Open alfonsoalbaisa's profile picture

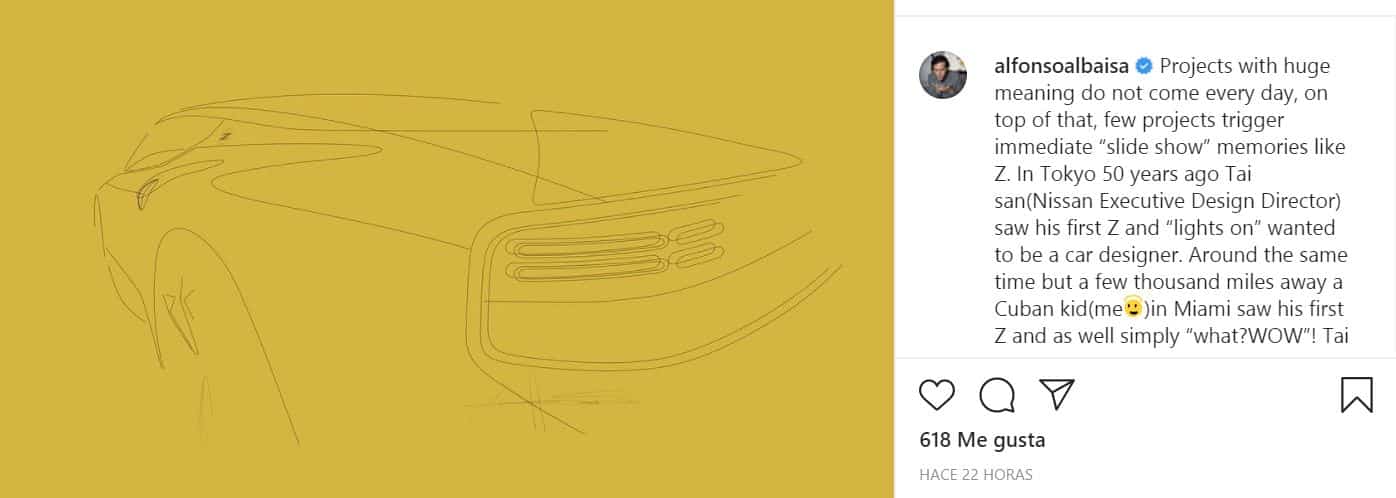tap(943, 75)
